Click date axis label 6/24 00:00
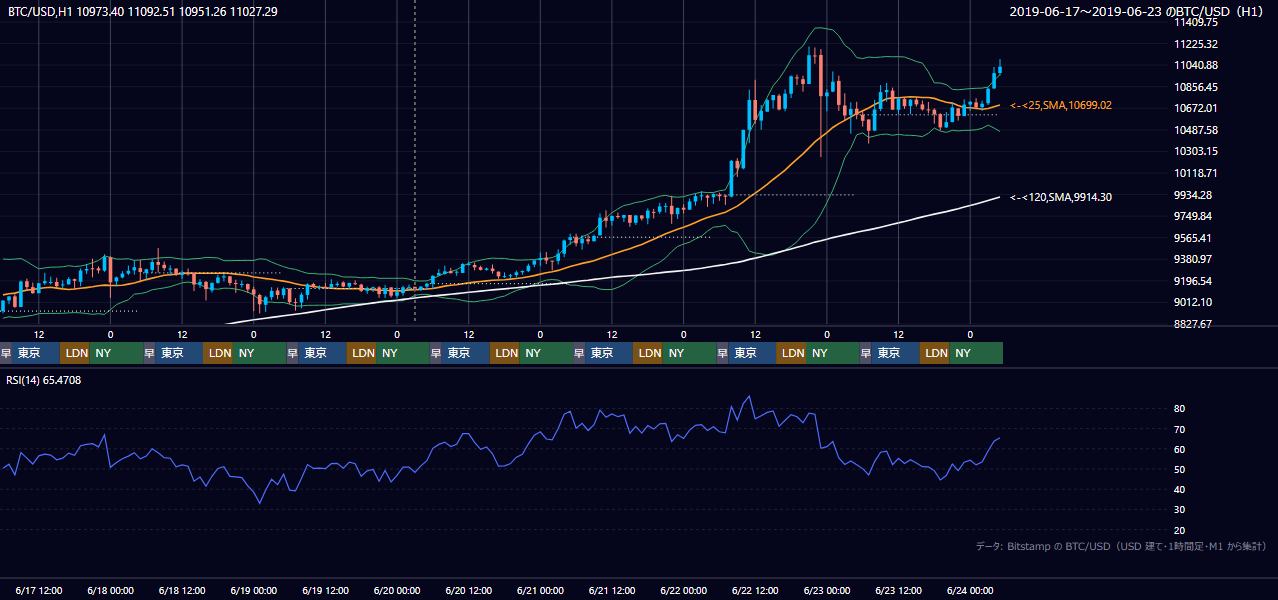The image size is (1278, 600). point(970,590)
